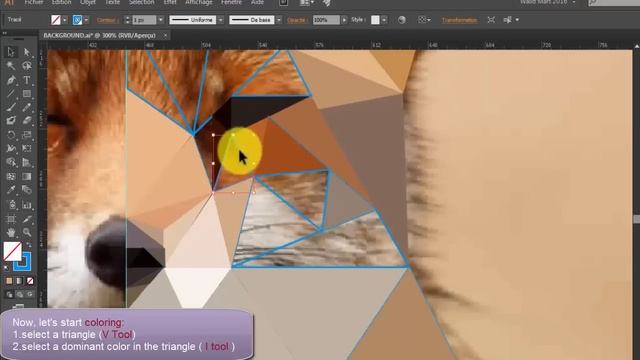Apply Gradient mode button under swatches

click(20, 281)
